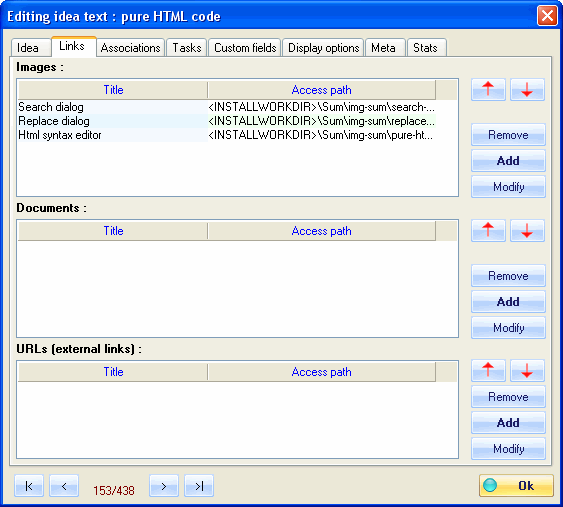Viewport: 563px width, 507px height.
Task: Add a new document link
Action: pyautogui.click(x=508, y=302)
